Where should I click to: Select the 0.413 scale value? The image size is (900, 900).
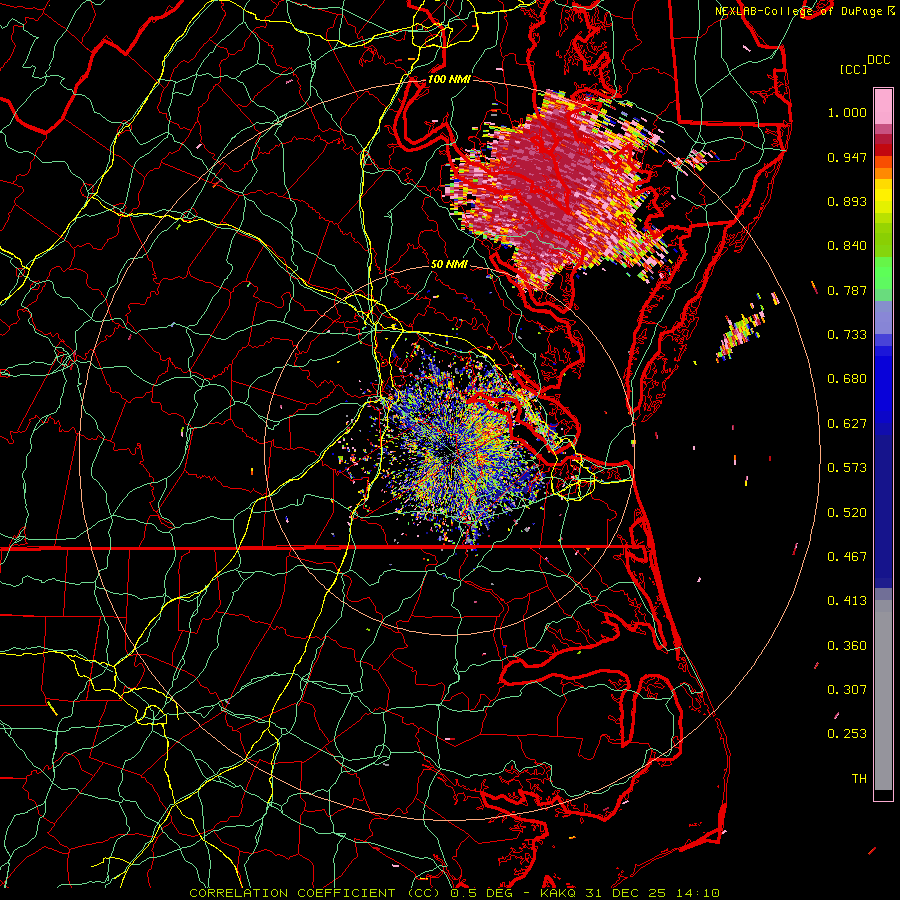pos(847,601)
